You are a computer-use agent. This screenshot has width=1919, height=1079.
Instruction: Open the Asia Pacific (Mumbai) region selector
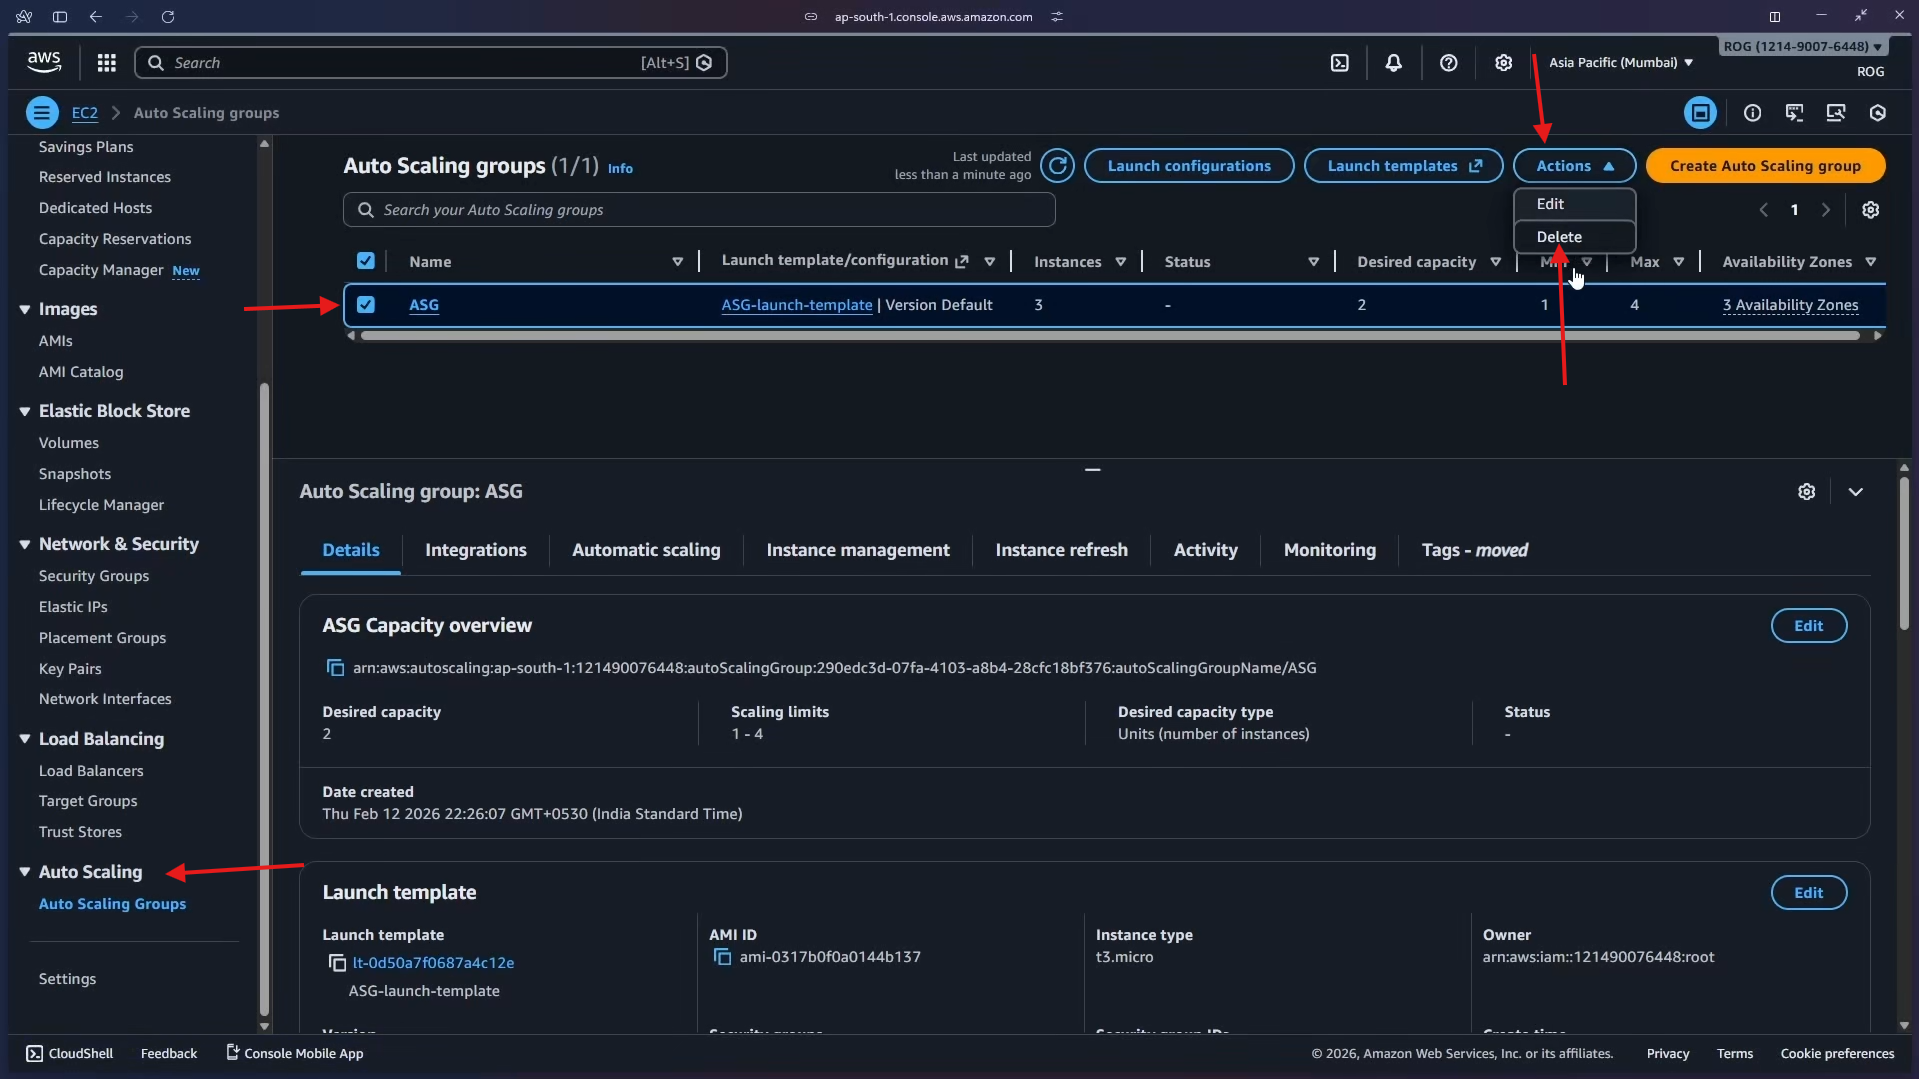click(1619, 62)
